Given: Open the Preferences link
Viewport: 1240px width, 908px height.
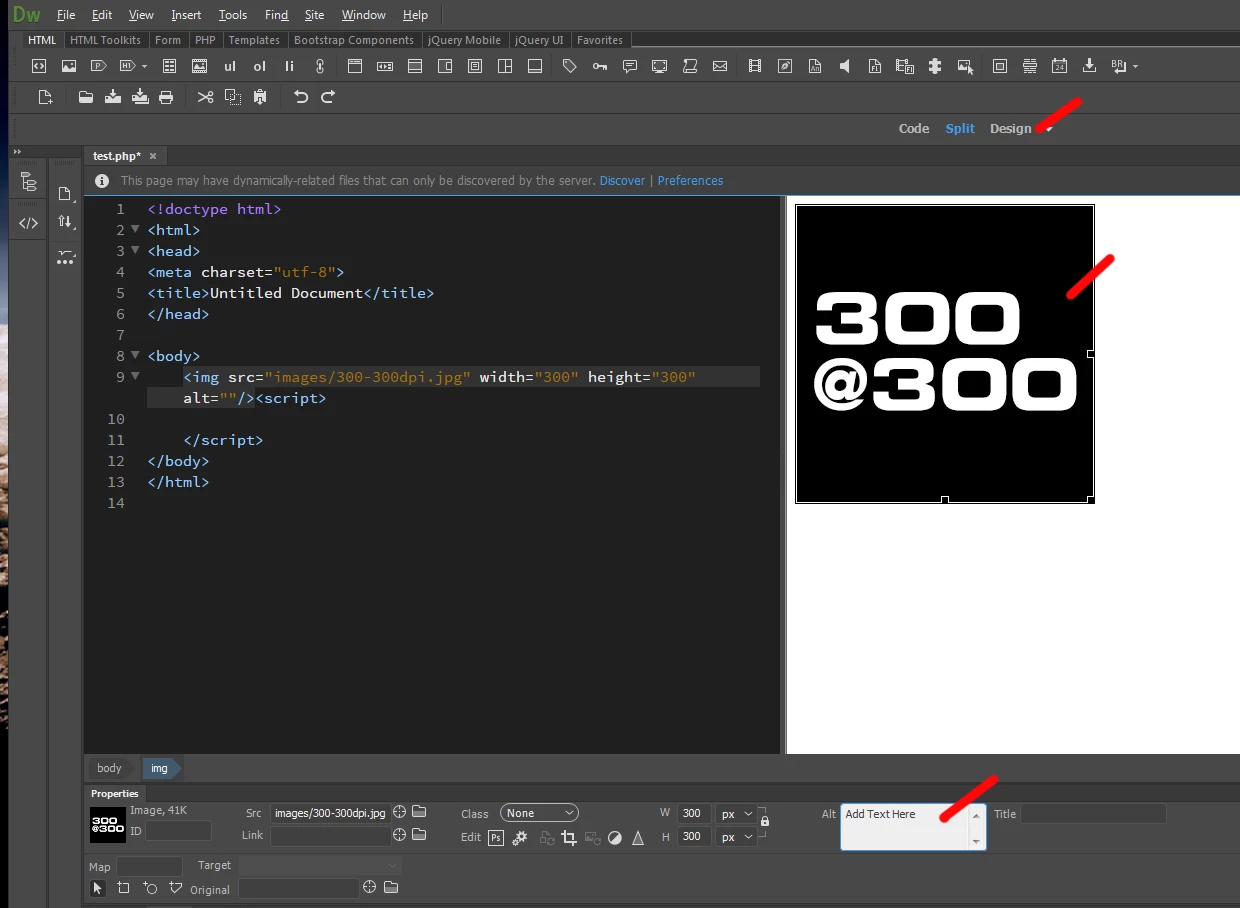Looking at the screenshot, I should tap(690, 181).
